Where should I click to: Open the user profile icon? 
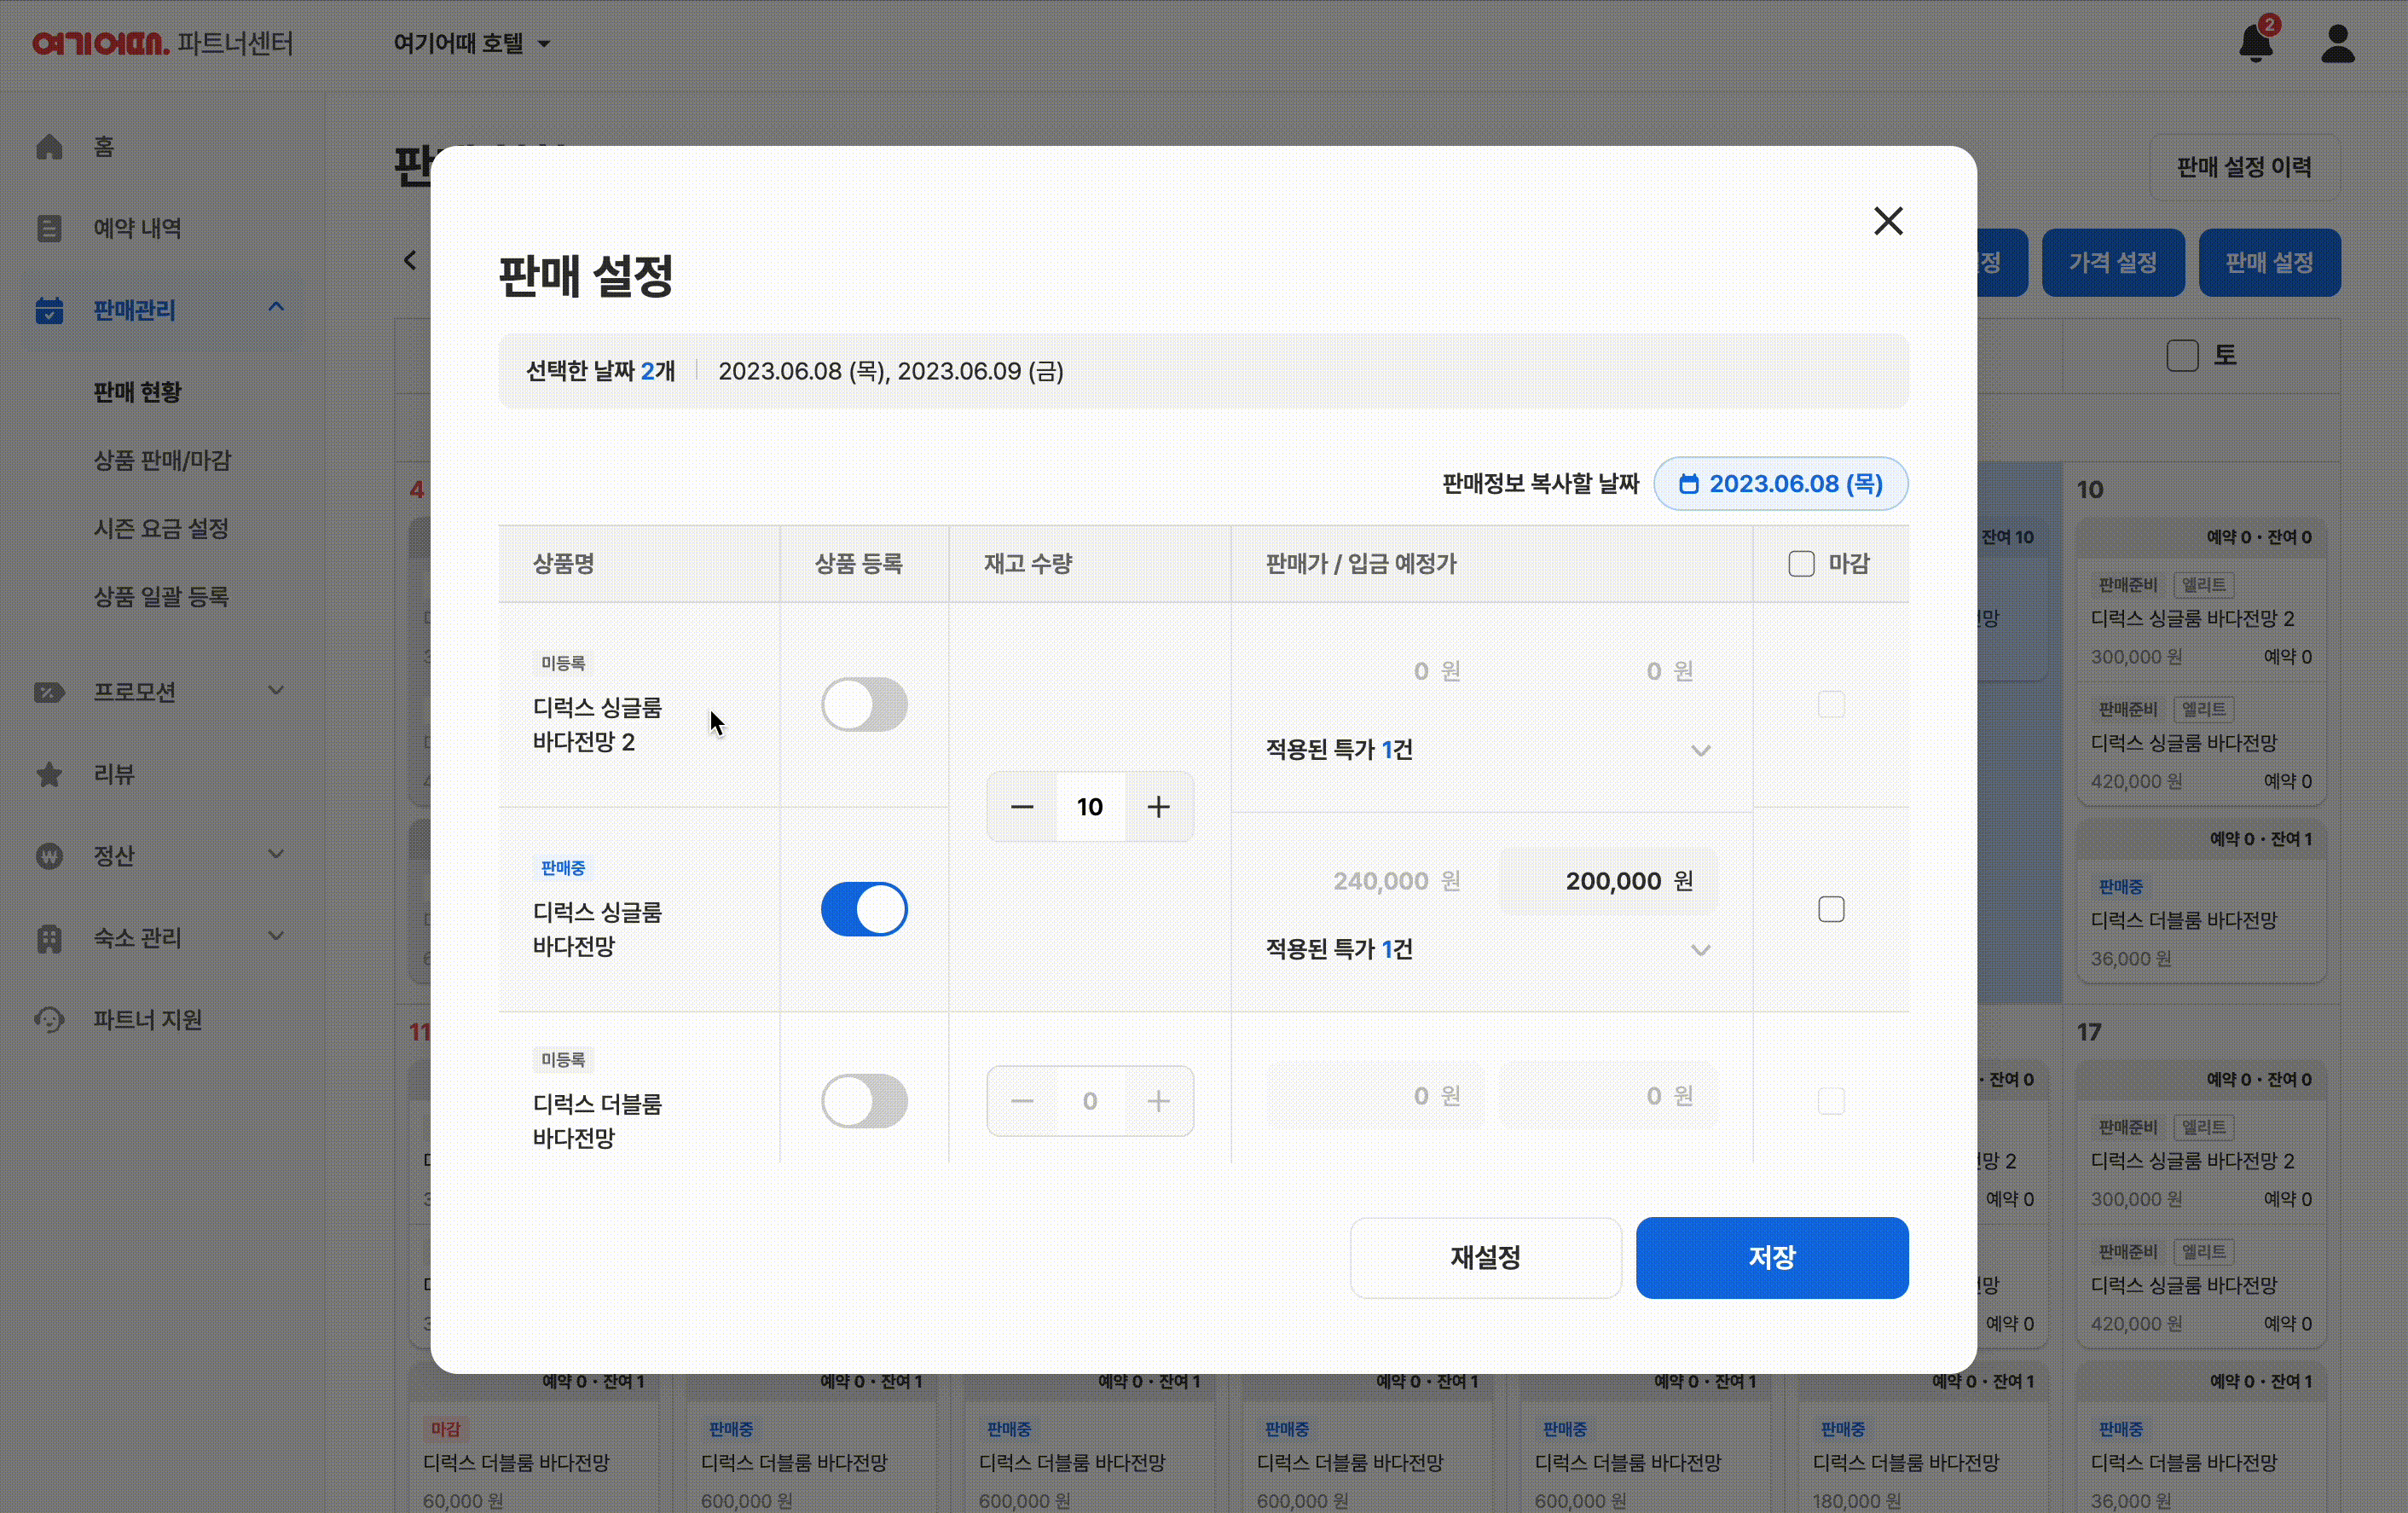[2337, 44]
